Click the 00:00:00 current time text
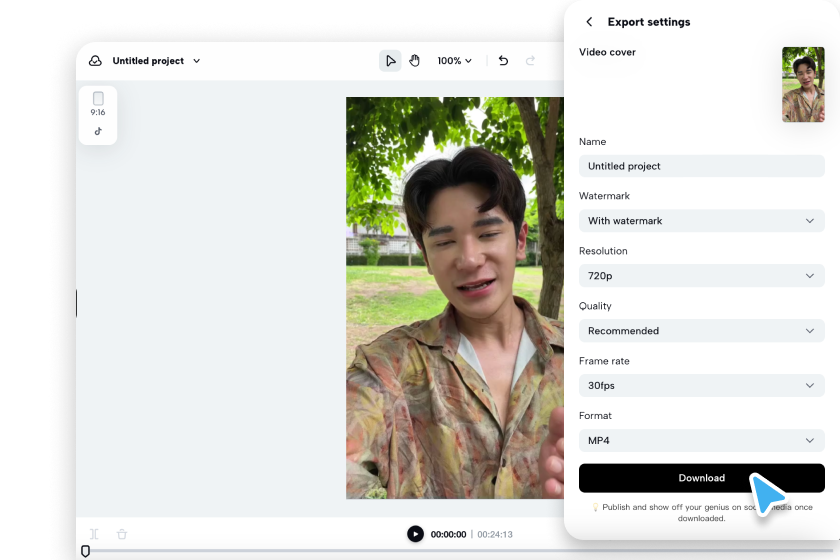Image resolution: width=840 pixels, height=560 pixels. coord(448,534)
